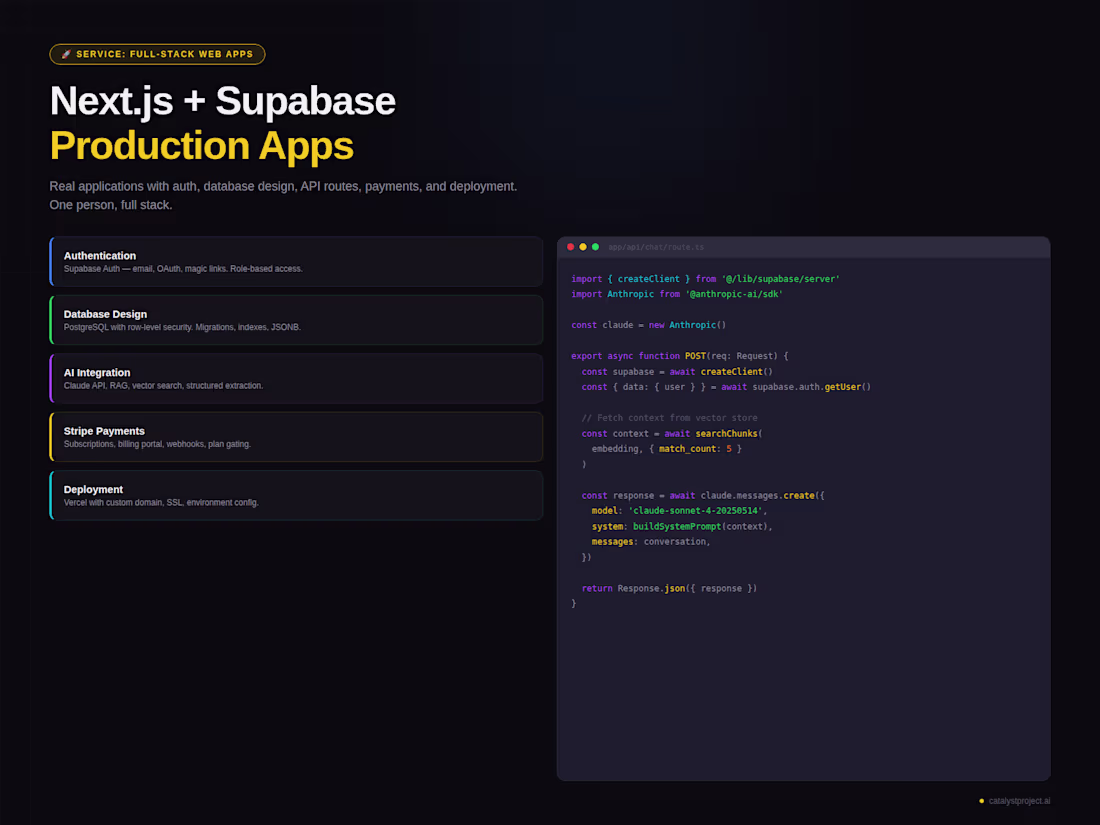Click the '@/lib/supabase/server' import string
Viewport: 1100px width, 825px height.
[x=781, y=279]
